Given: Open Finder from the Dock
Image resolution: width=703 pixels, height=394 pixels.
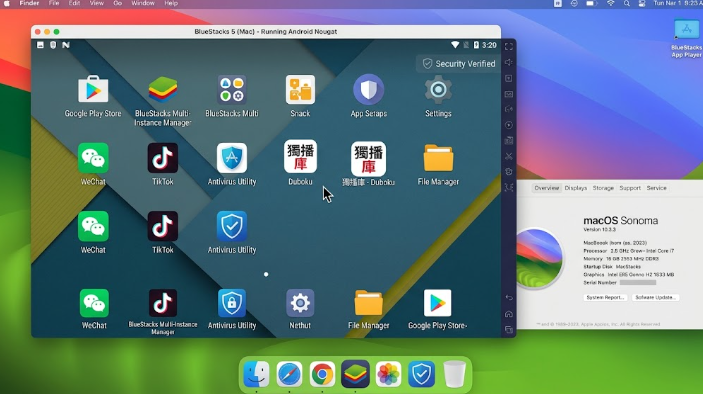Looking at the screenshot, I should click(x=256, y=373).
